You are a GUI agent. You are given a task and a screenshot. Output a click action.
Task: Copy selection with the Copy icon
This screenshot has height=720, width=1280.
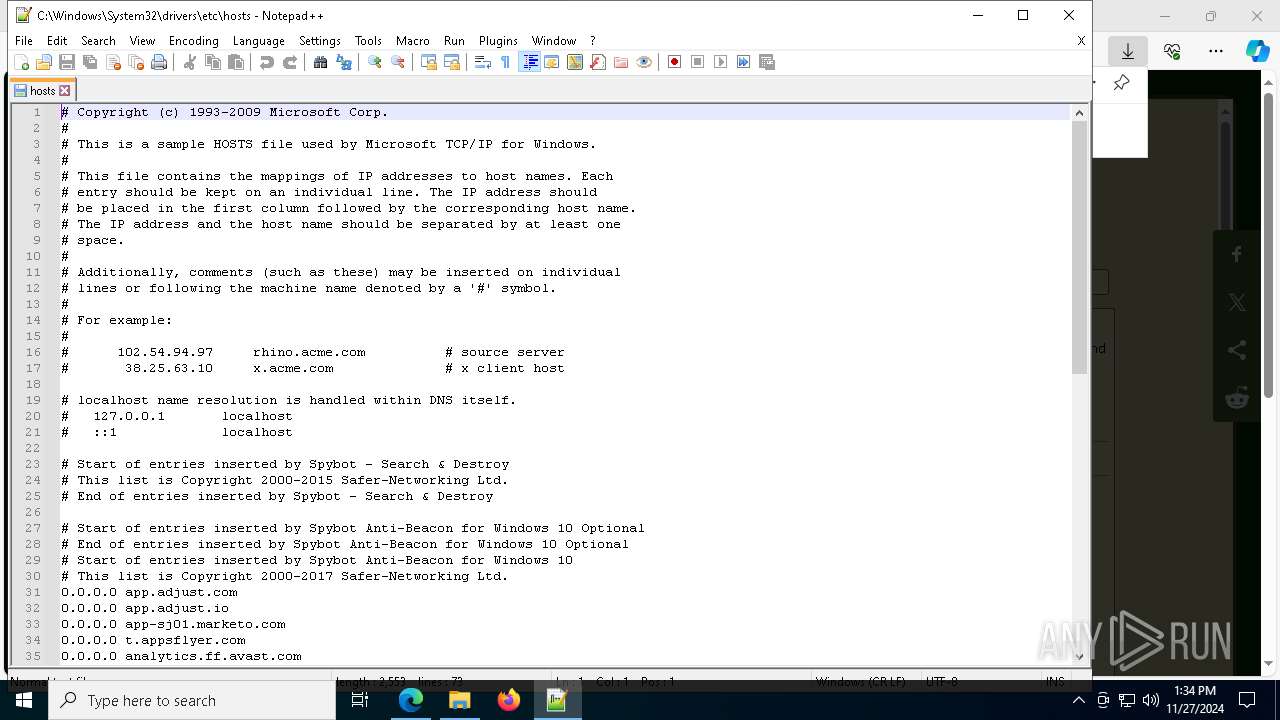(213, 62)
